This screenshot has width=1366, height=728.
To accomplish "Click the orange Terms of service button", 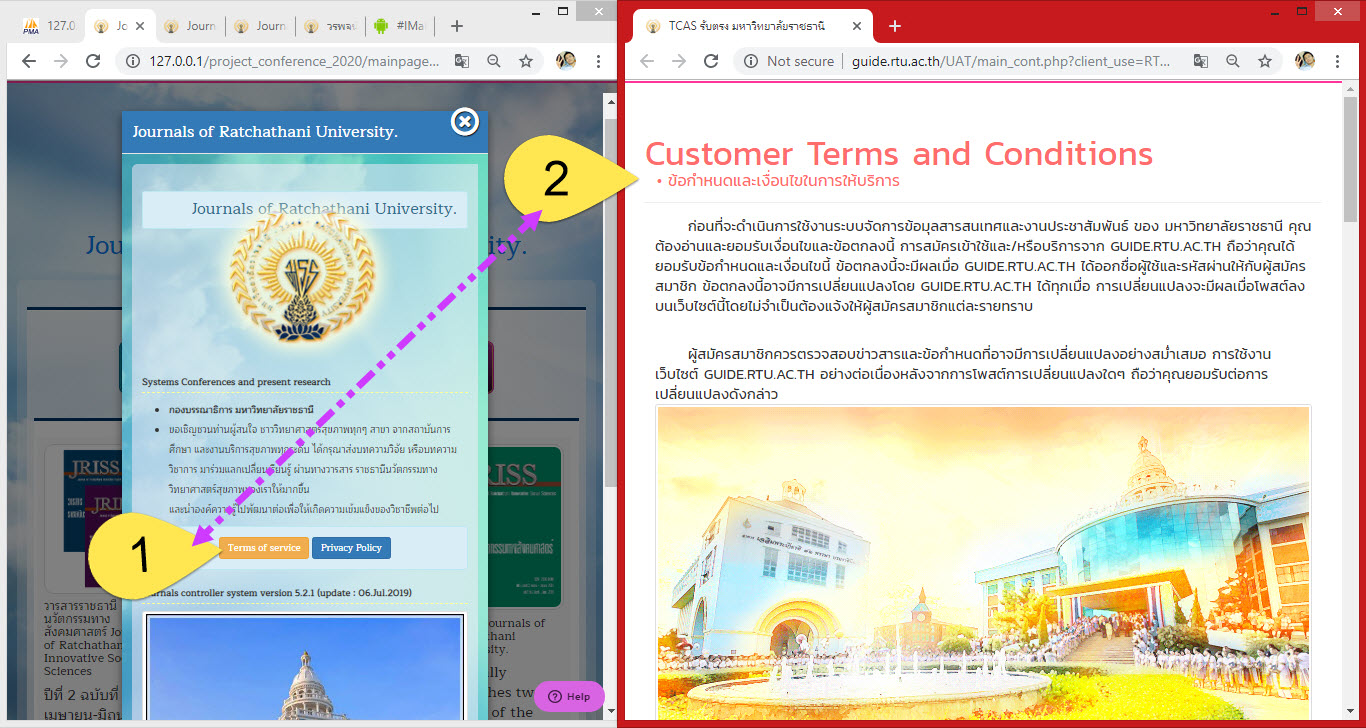I will click(x=264, y=548).
